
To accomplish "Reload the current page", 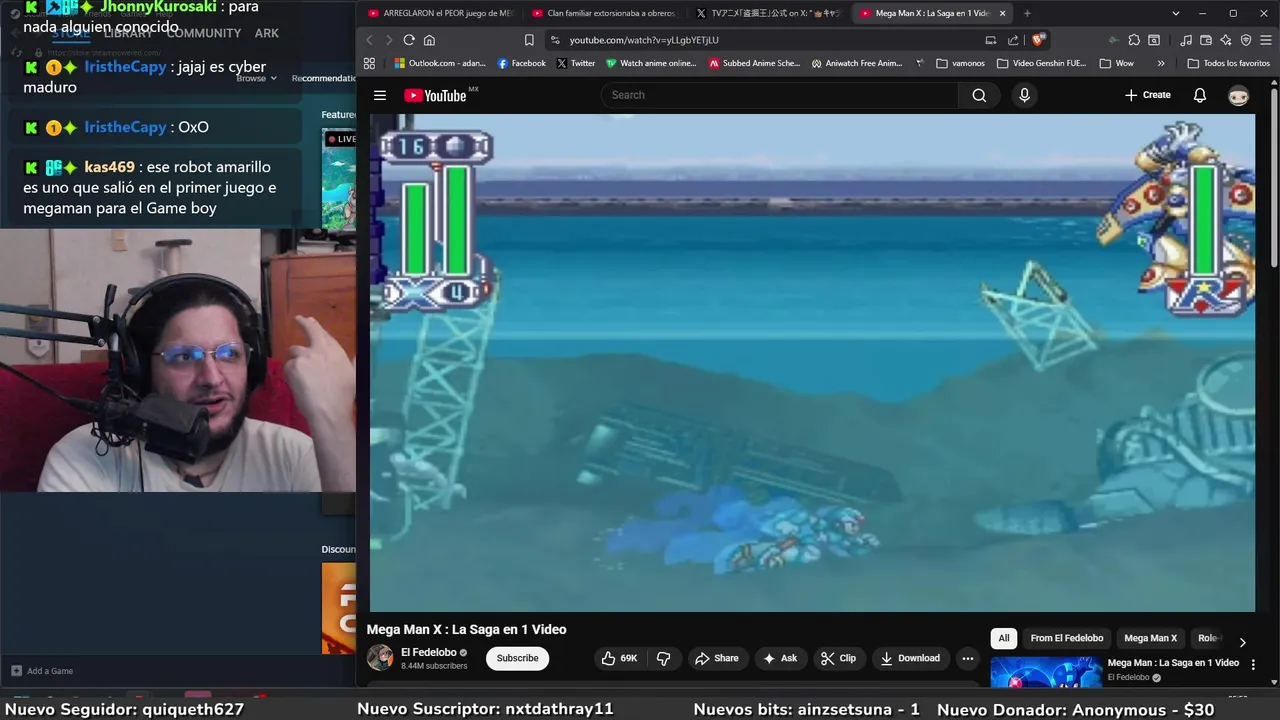I will [409, 40].
